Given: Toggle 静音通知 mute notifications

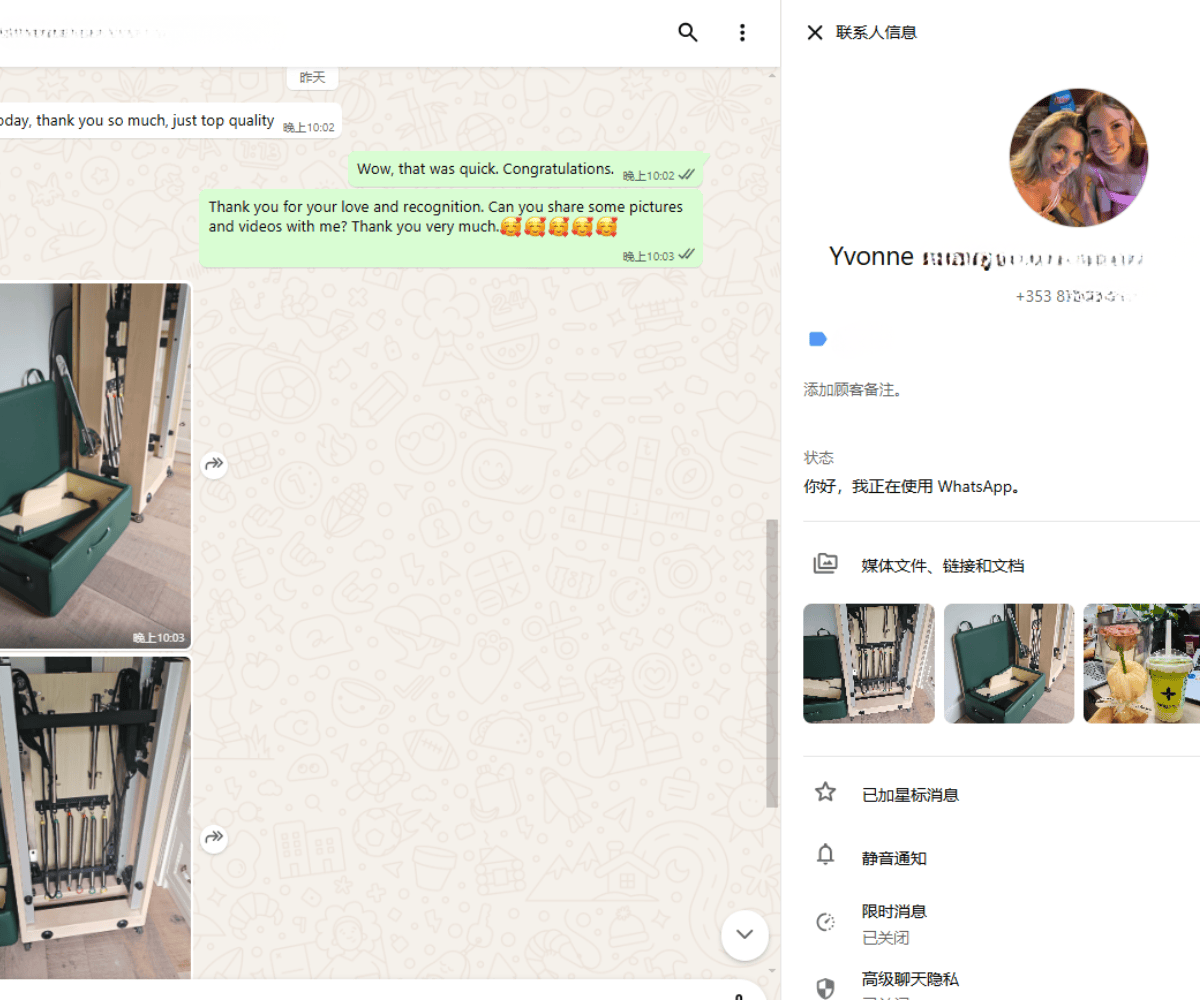Looking at the screenshot, I should pyautogui.click(x=894, y=858).
